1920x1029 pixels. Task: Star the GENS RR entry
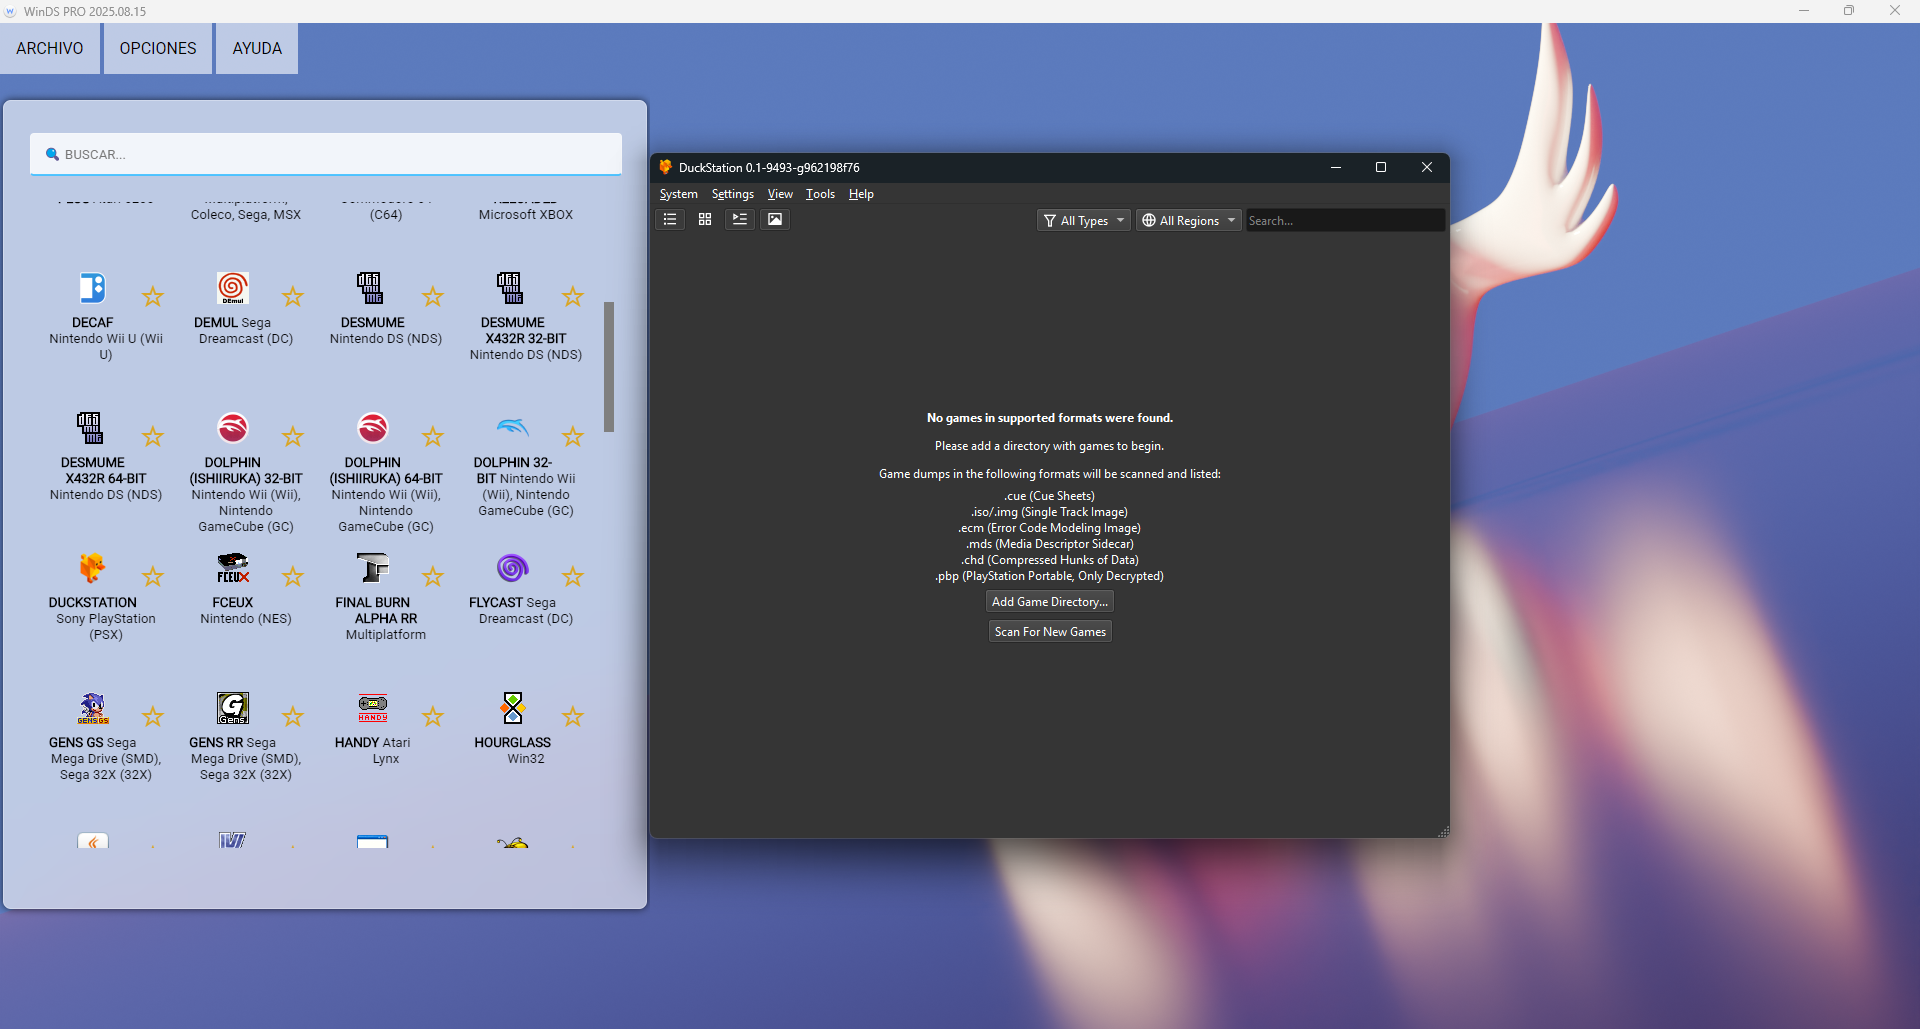292,716
